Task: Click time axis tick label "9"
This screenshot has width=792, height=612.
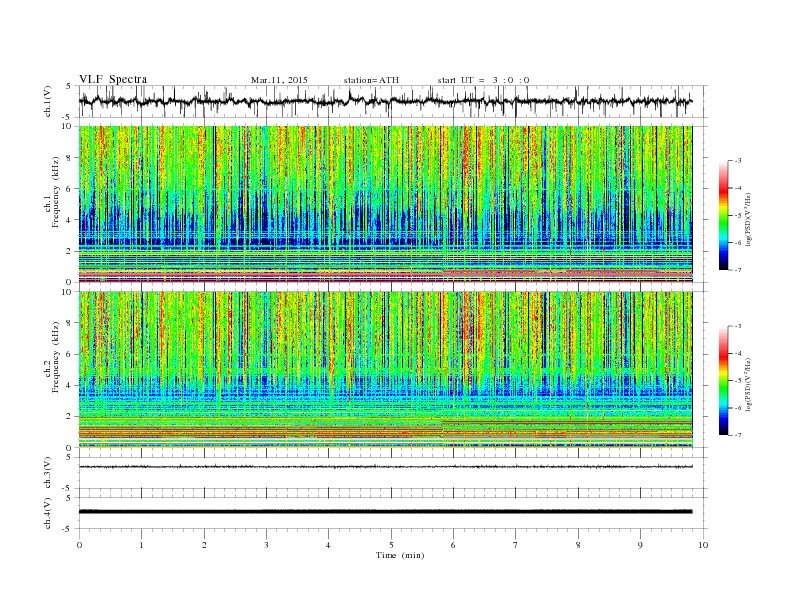Action: [x=640, y=545]
